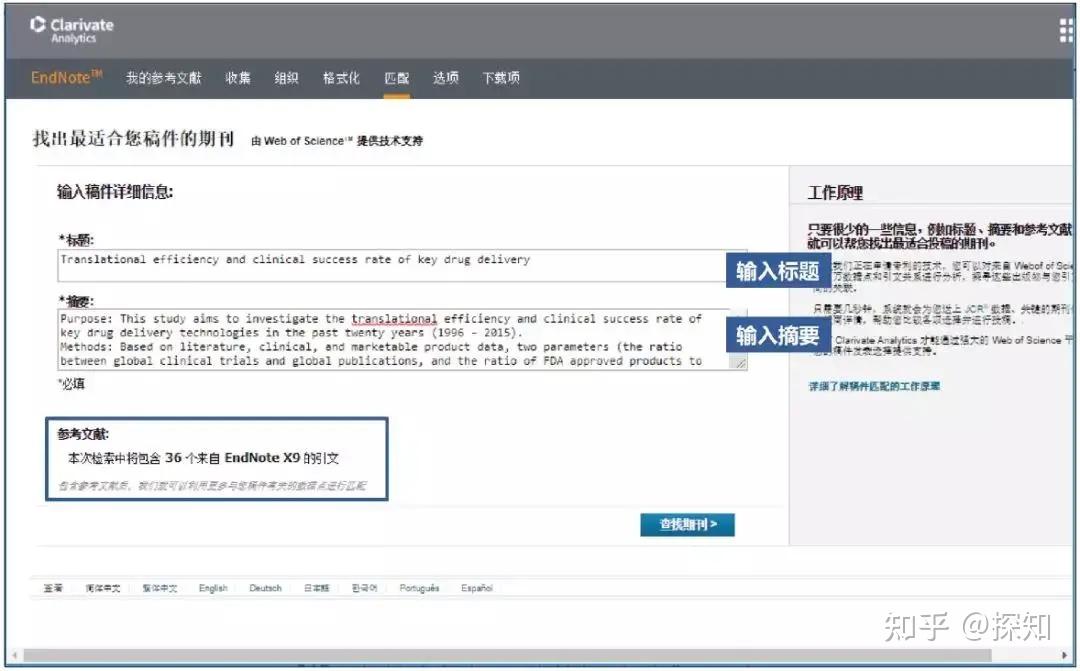1080x671 pixels.
Task: Open the 下载项 tab
Action: (501, 78)
